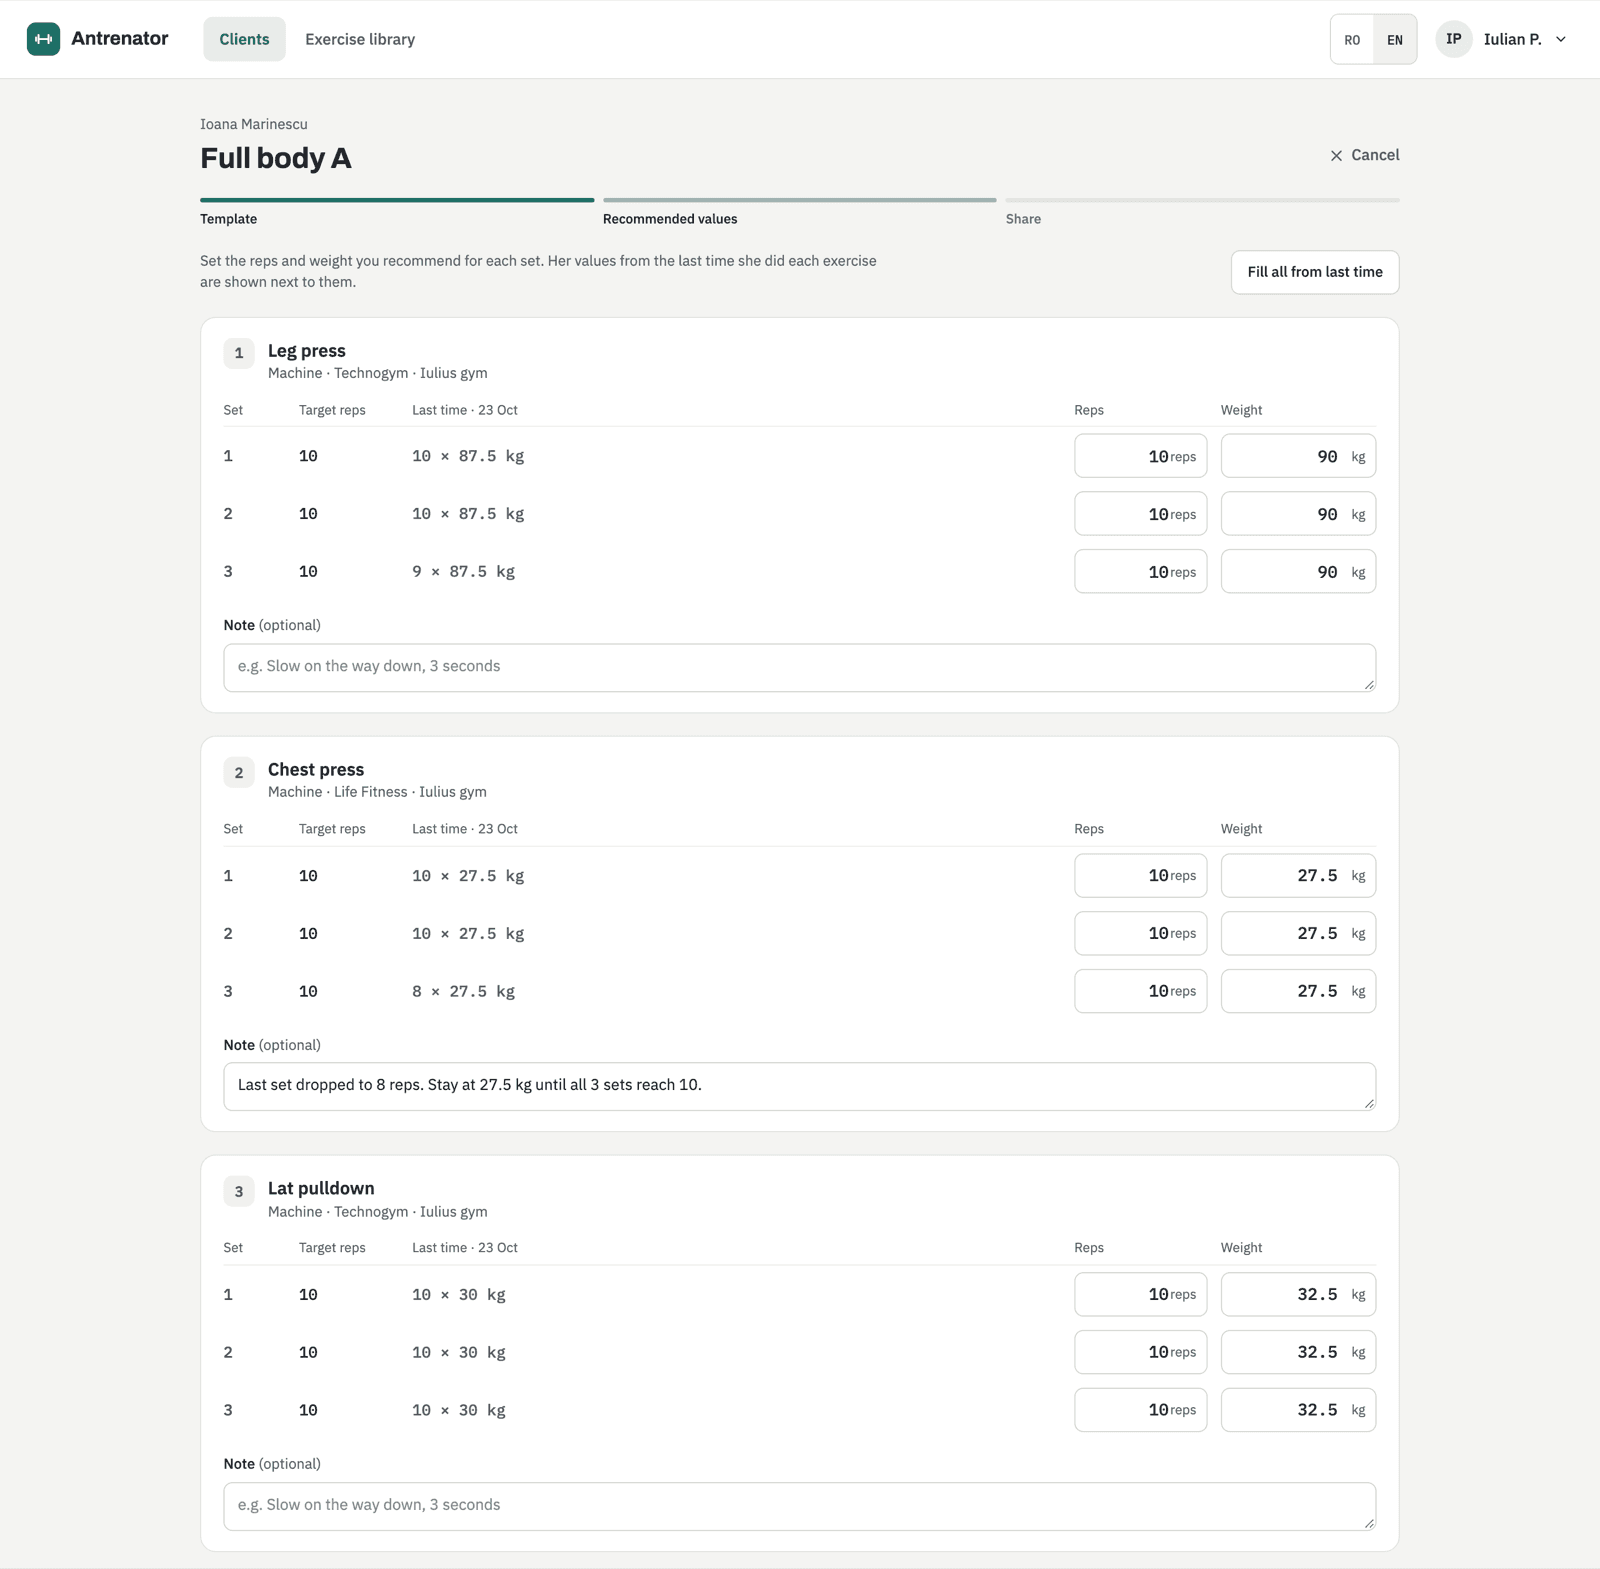Click the Leg press exercise title
Viewport: 1600px width, 1569px height.
[306, 351]
